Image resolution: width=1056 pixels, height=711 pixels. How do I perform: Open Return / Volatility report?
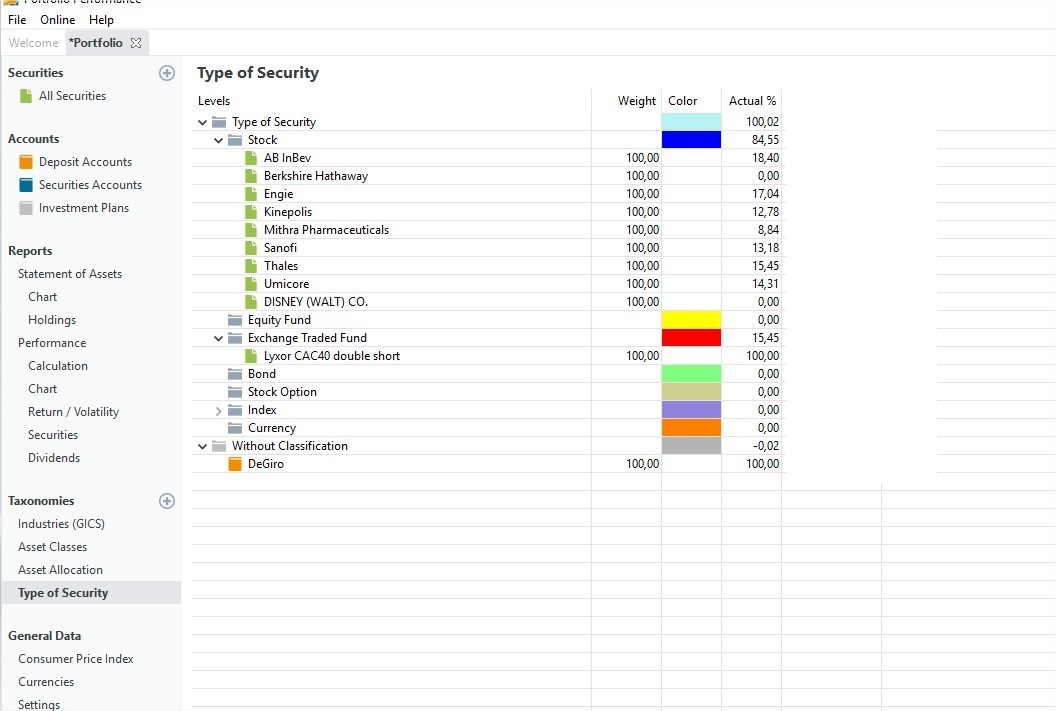tap(73, 411)
